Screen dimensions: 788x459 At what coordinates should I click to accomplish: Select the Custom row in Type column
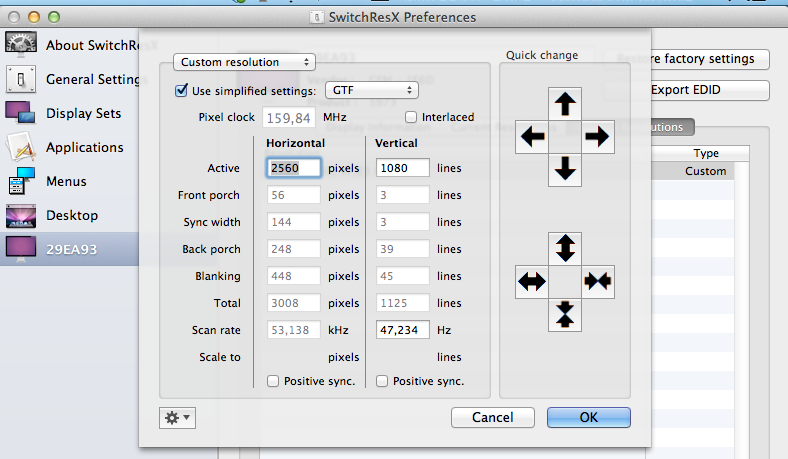[x=705, y=171]
